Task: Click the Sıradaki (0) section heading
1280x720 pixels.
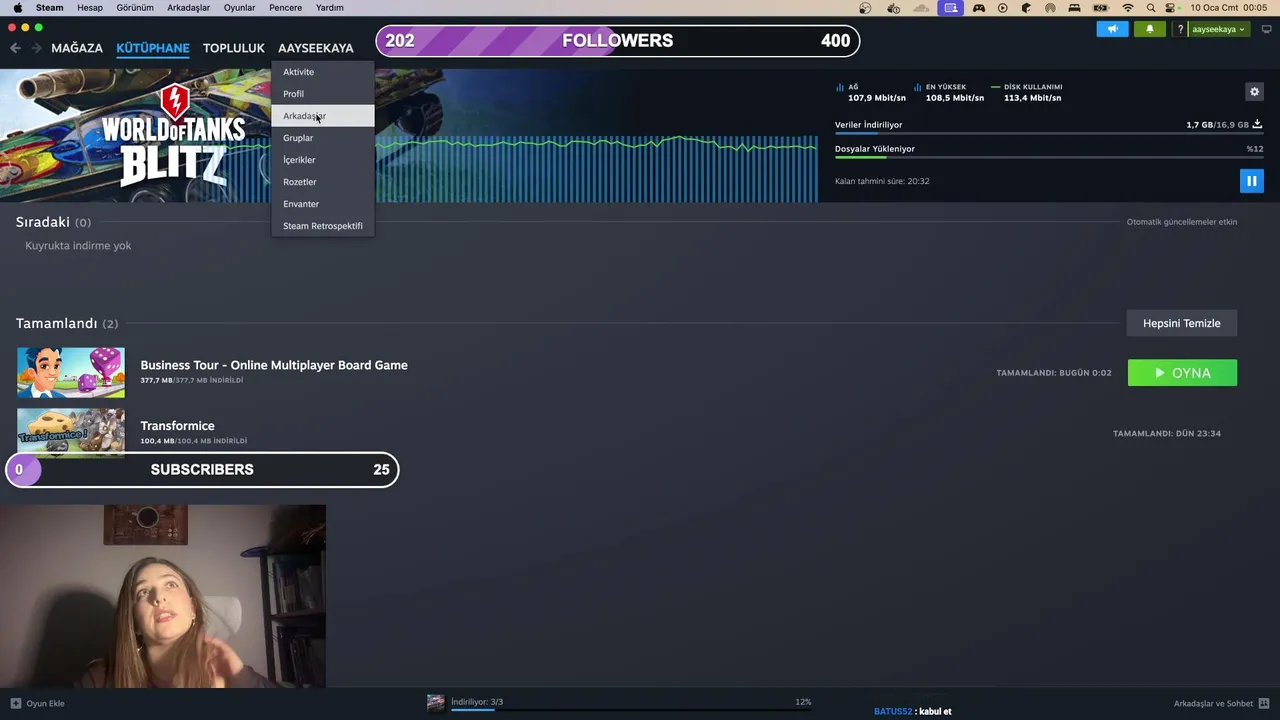Action: tap(53, 222)
